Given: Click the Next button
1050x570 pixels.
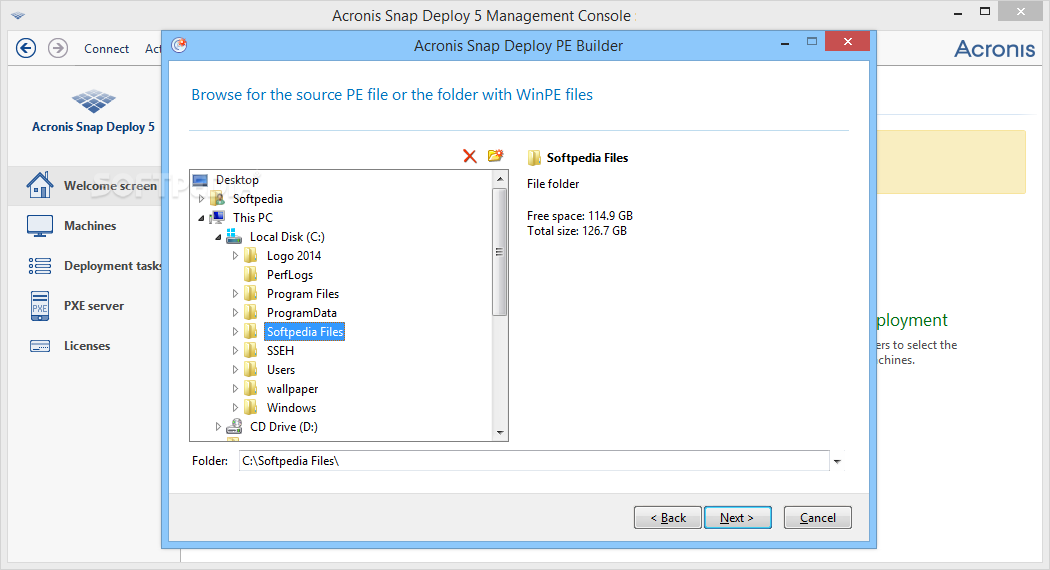Looking at the screenshot, I should 737,518.
